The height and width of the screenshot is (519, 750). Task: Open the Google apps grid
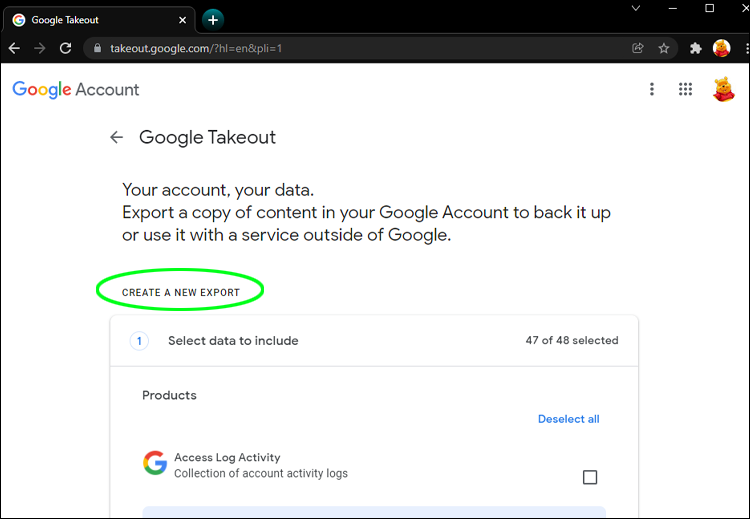coord(685,89)
